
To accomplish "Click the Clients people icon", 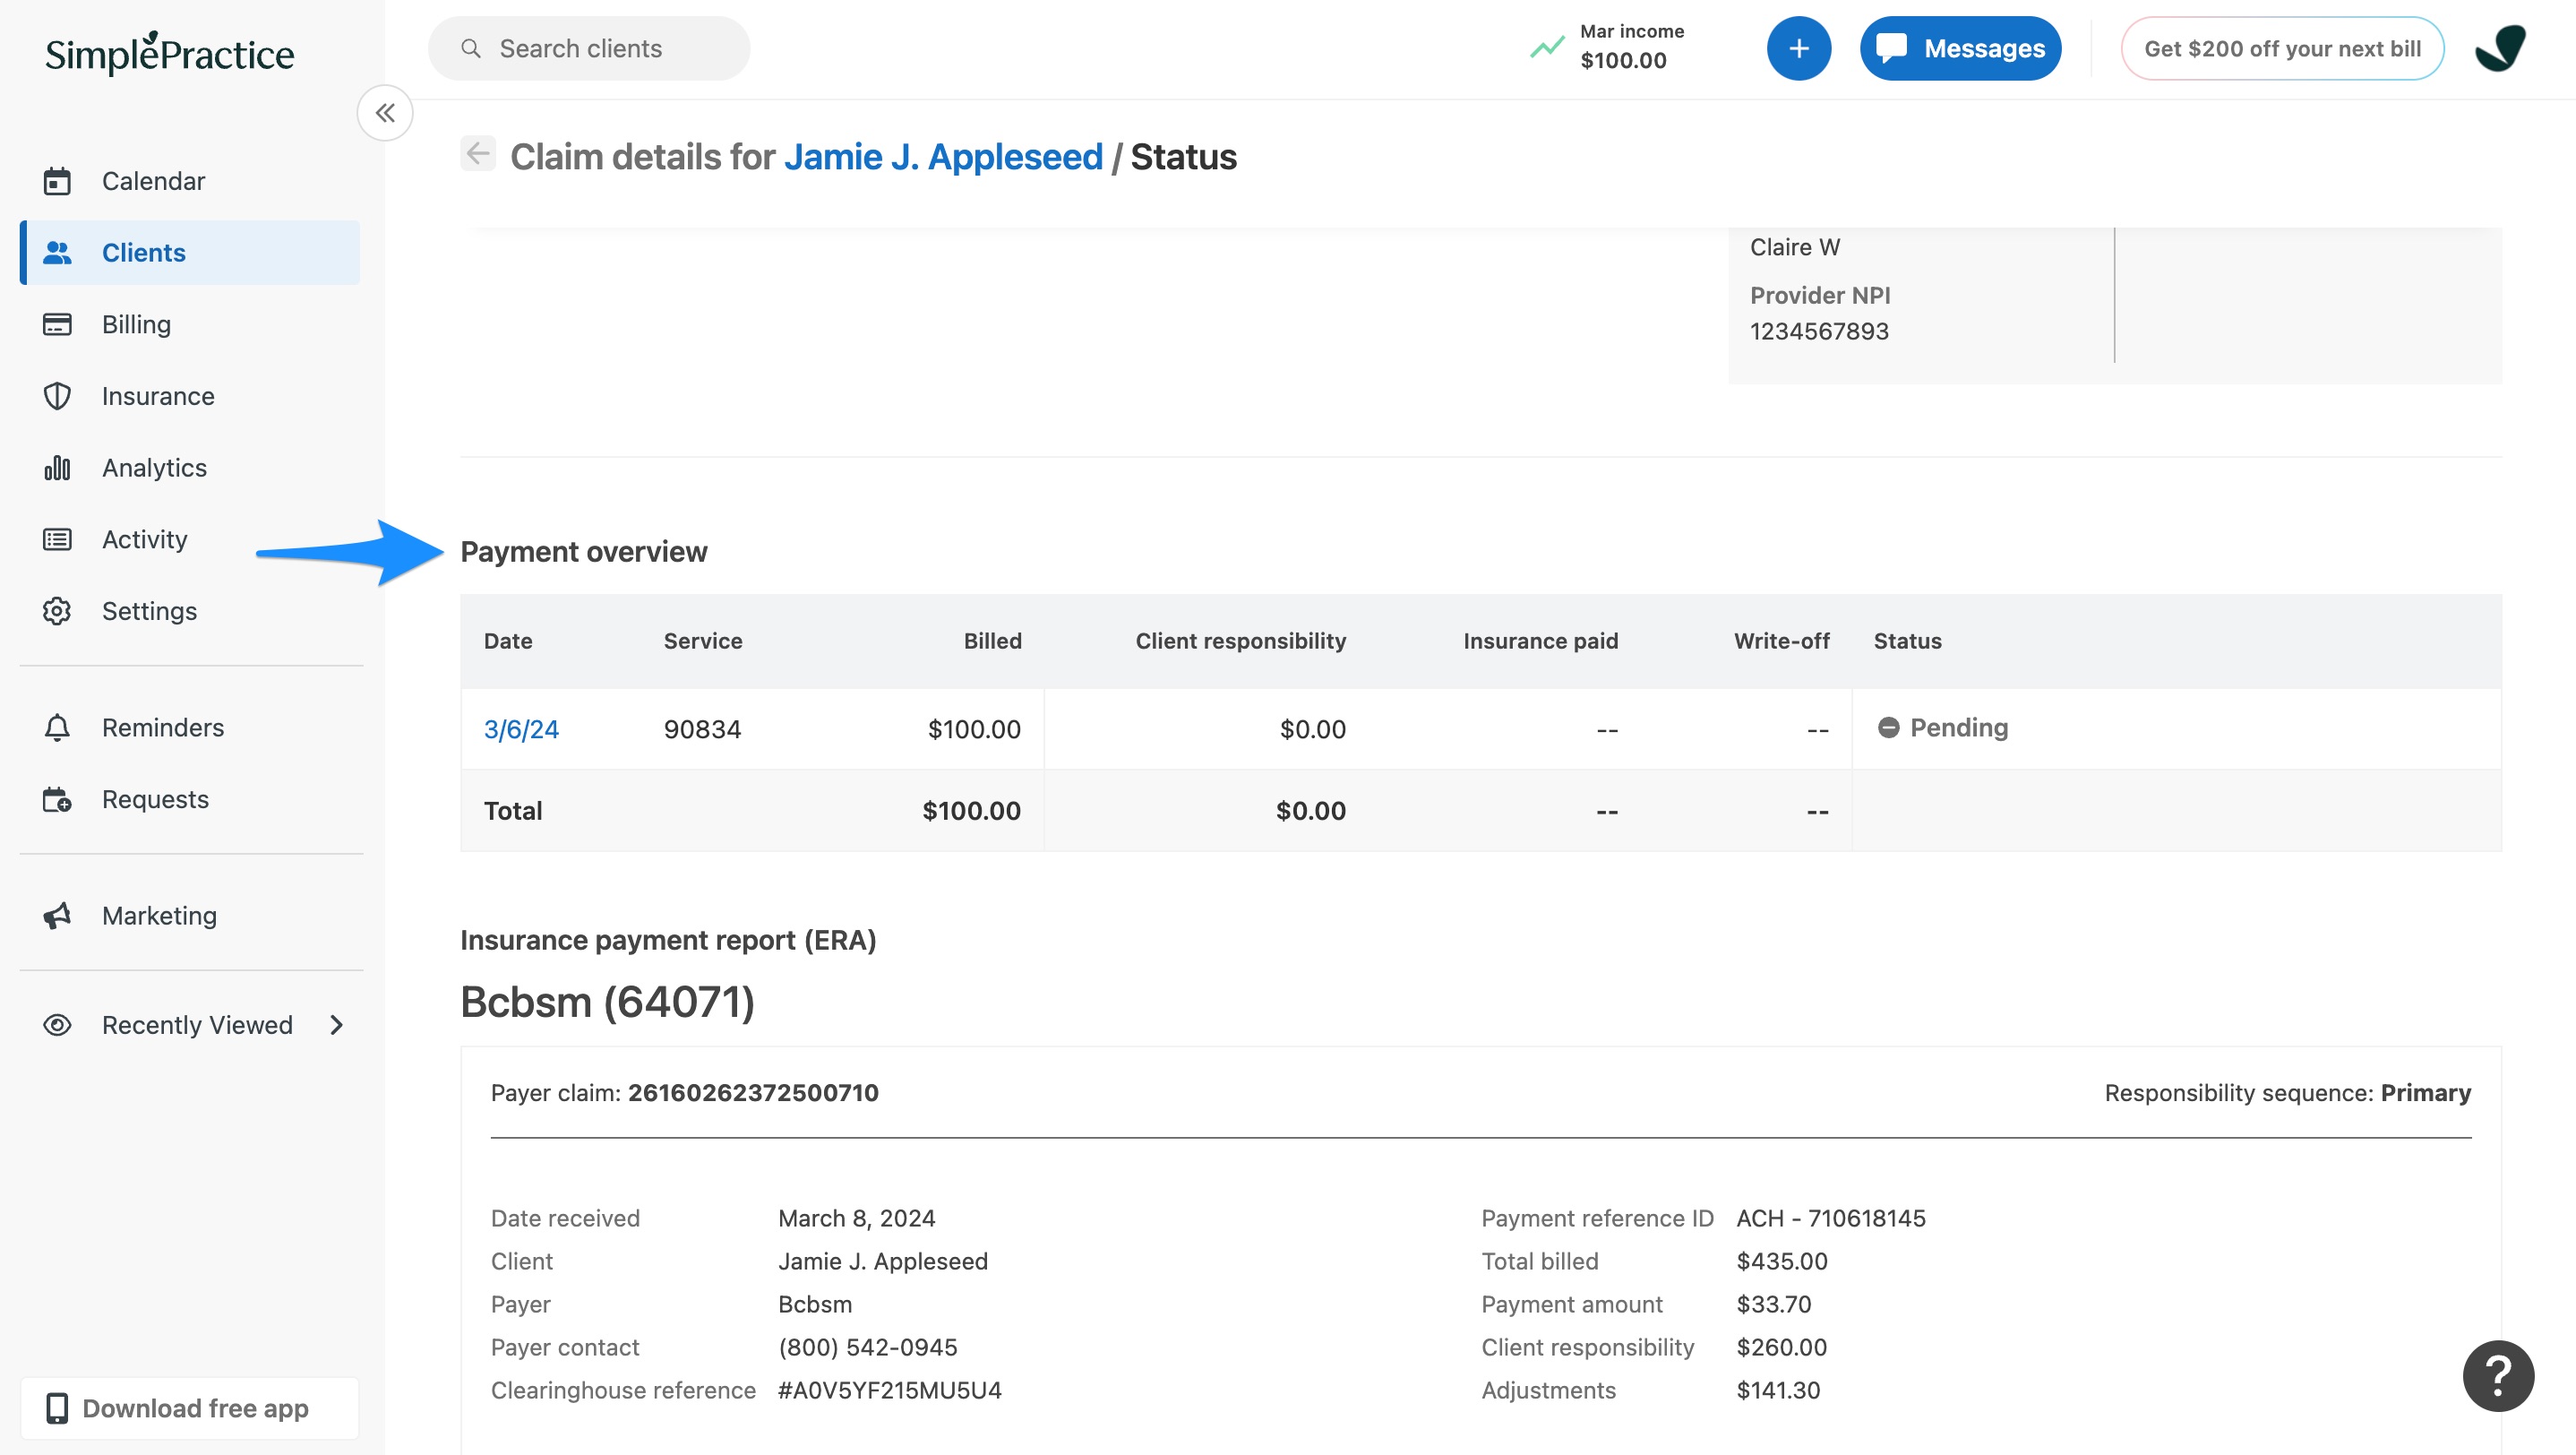I will [x=57, y=253].
